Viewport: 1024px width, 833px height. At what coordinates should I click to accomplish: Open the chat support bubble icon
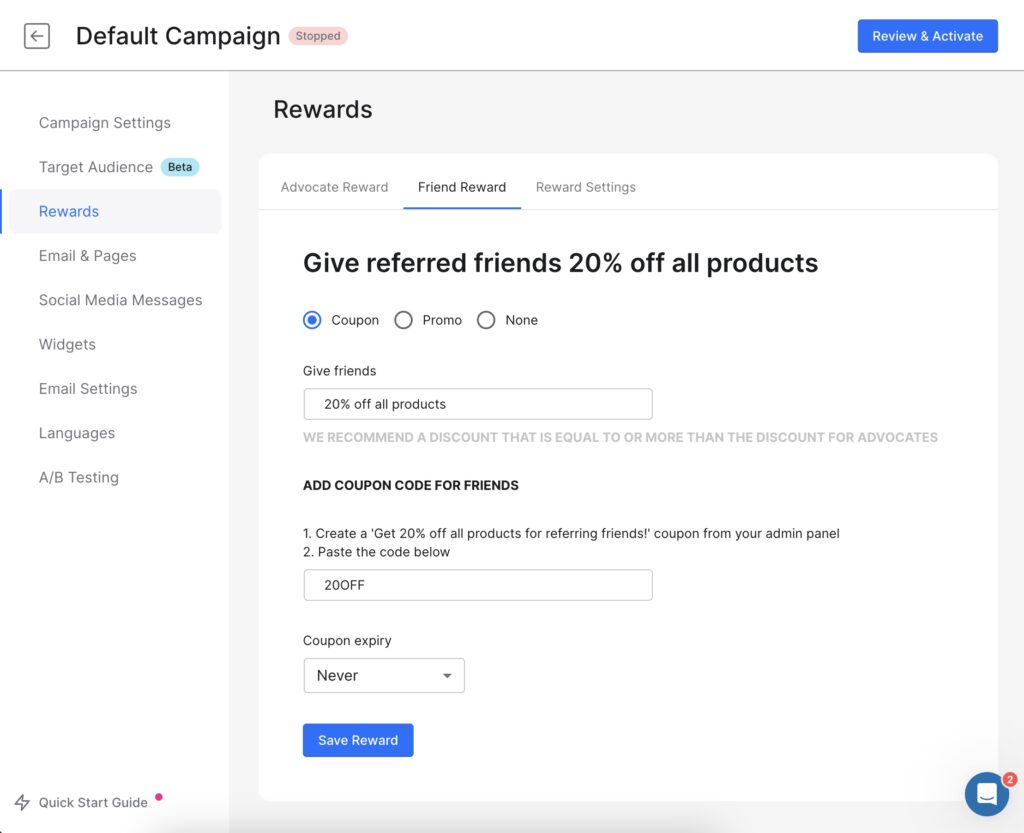coord(986,794)
